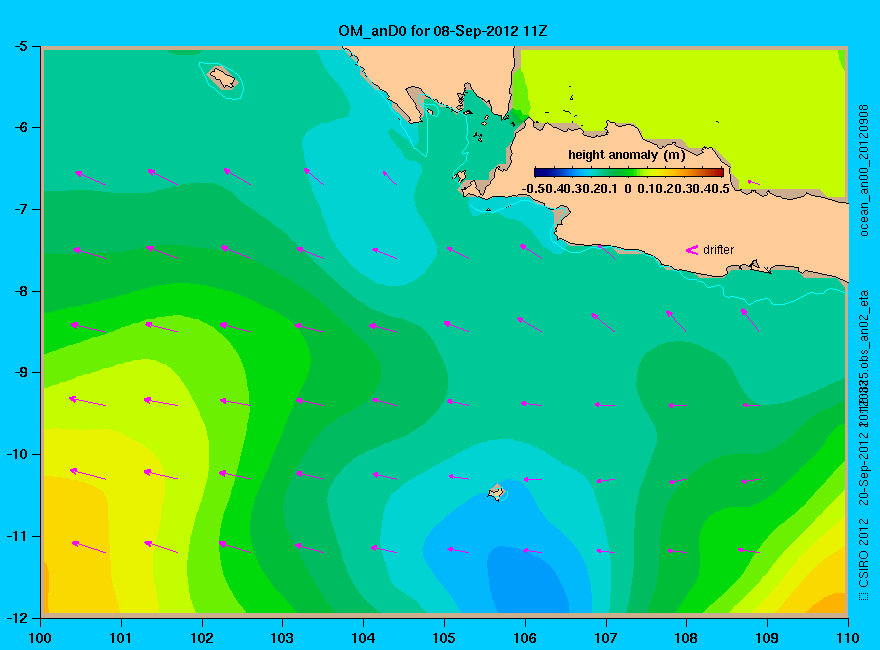This screenshot has width=880, height=650.
Task: Click the 'drifter' legend text
Action: [718, 250]
